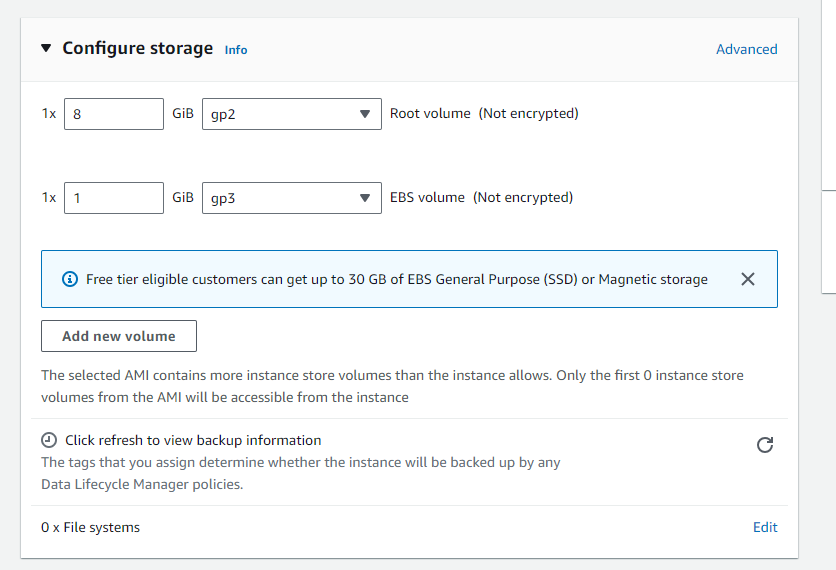
Task: Click the info icon in free tier banner
Action: pyautogui.click(x=69, y=279)
